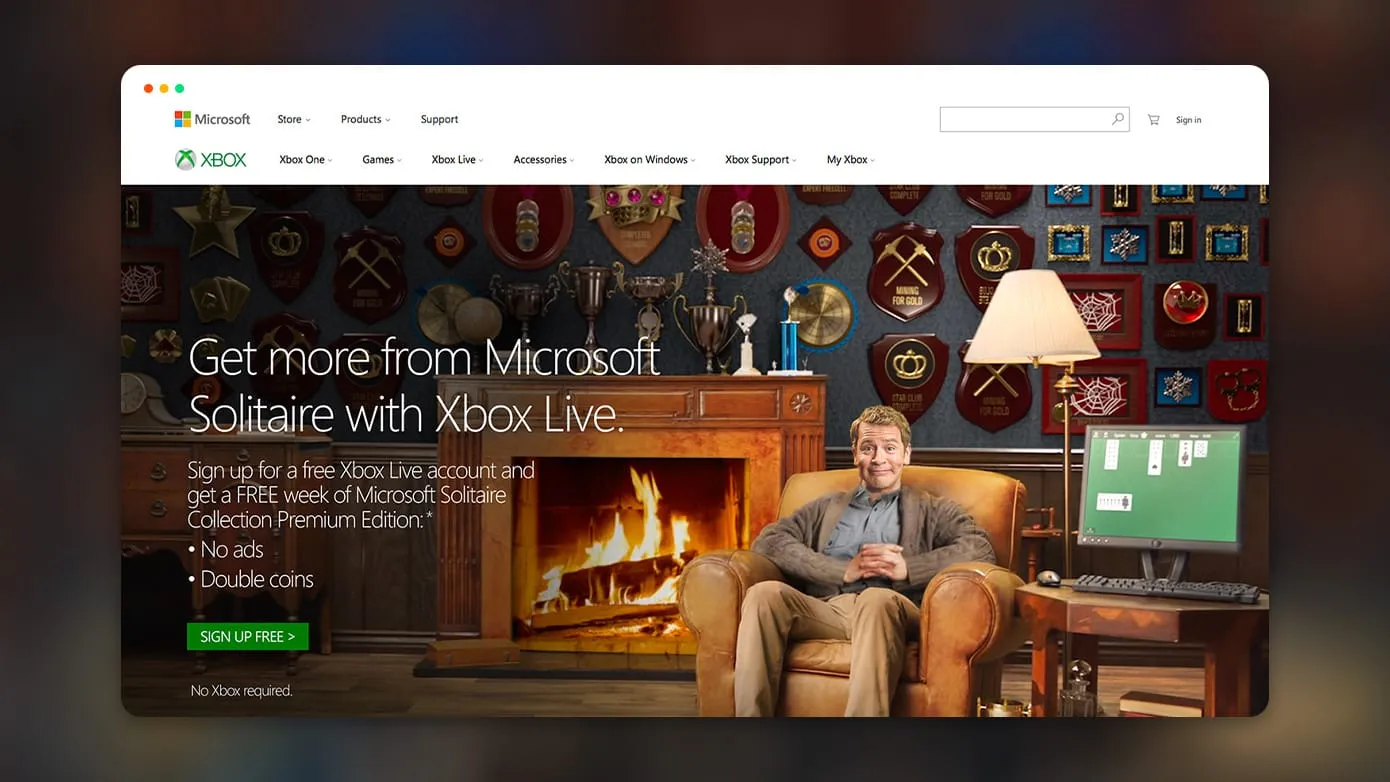Screen dimensions: 1390x782
Task: Open the Games dropdown
Action: 380,159
